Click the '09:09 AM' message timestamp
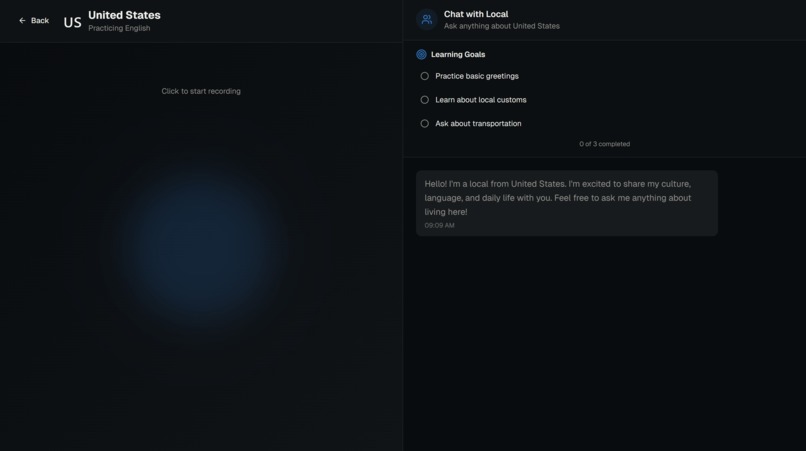Screen dimensions: 806x451 (439, 225)
